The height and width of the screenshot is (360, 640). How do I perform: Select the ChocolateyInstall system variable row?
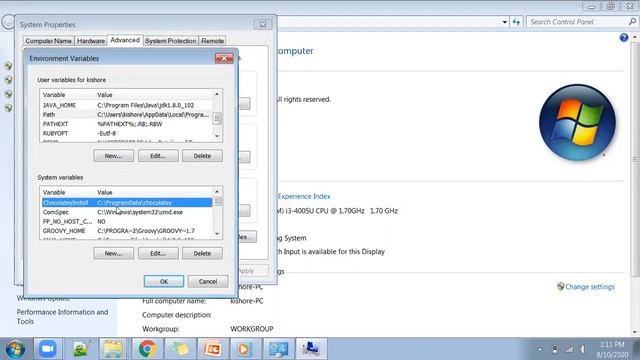tap(127, 203)
